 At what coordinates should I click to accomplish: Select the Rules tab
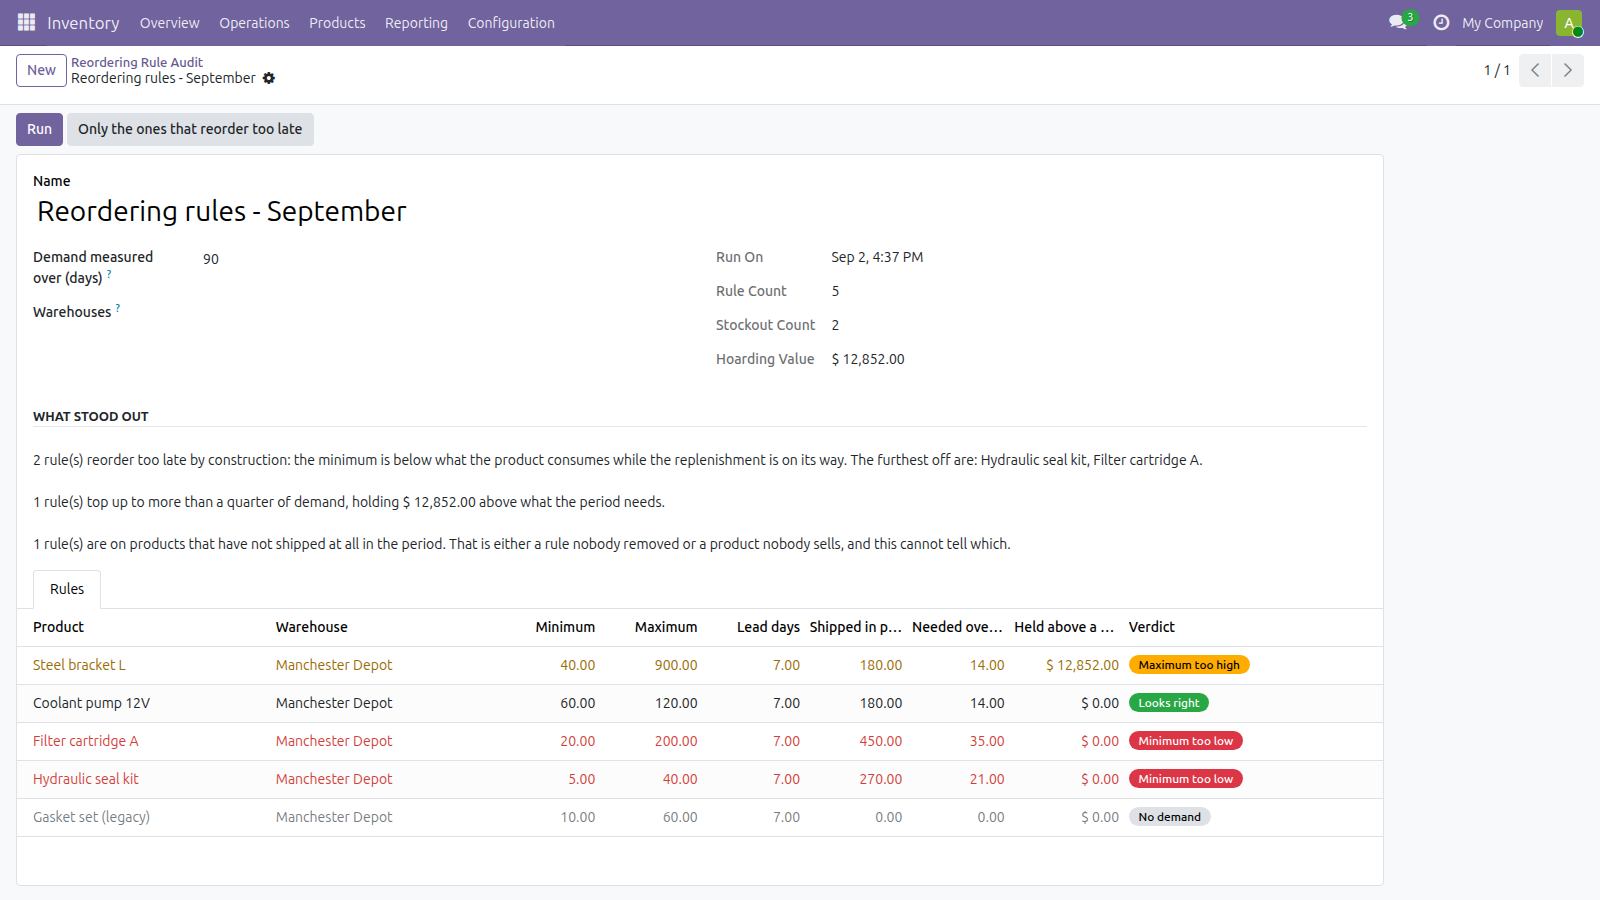pyautogui.click(x=67, y=589)
